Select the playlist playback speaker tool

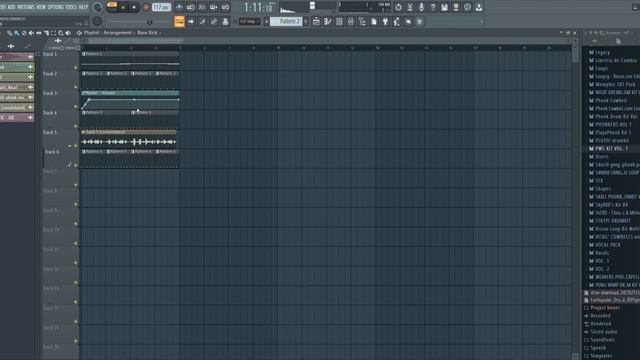pos(68,33)
